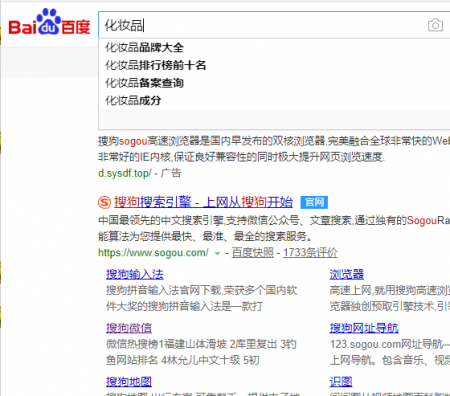Open the 搜狗地图 sublink
Viewport: 450px width, 396px height.
click(129, 382)
